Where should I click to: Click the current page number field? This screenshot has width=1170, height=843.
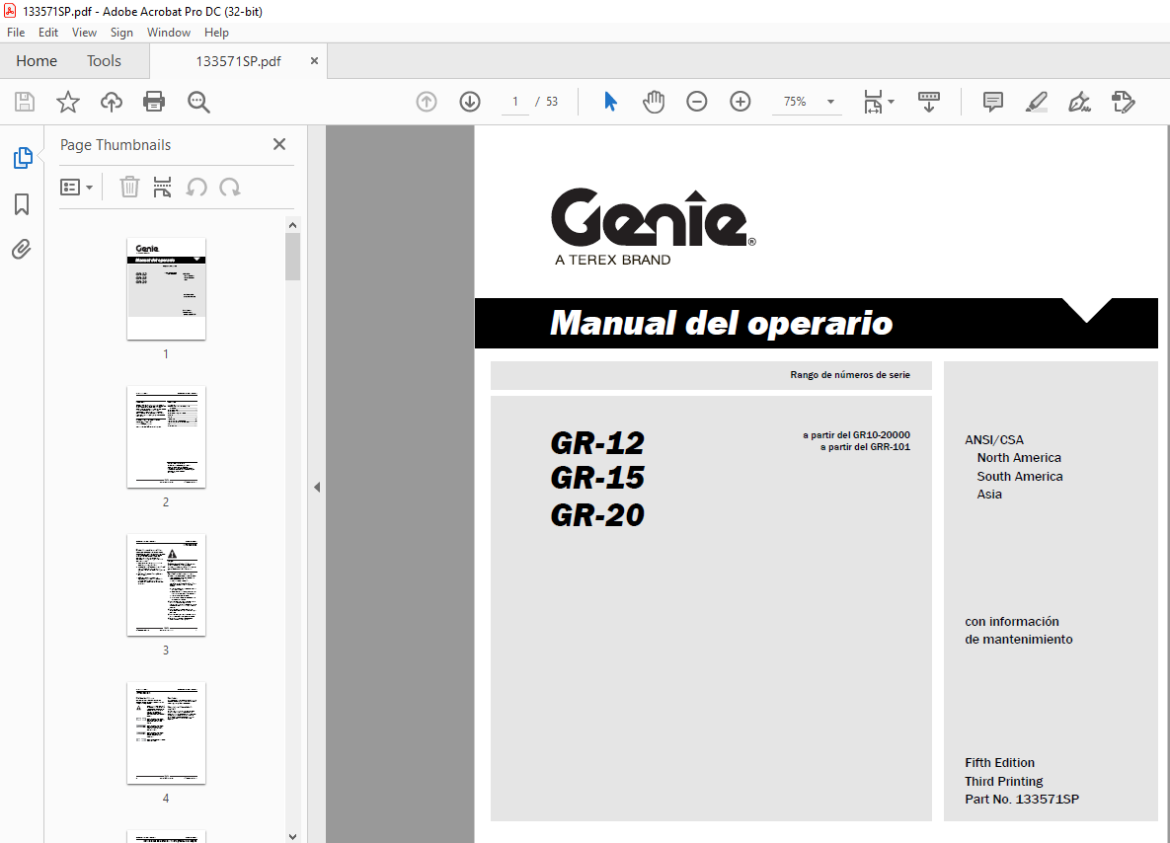515,101
